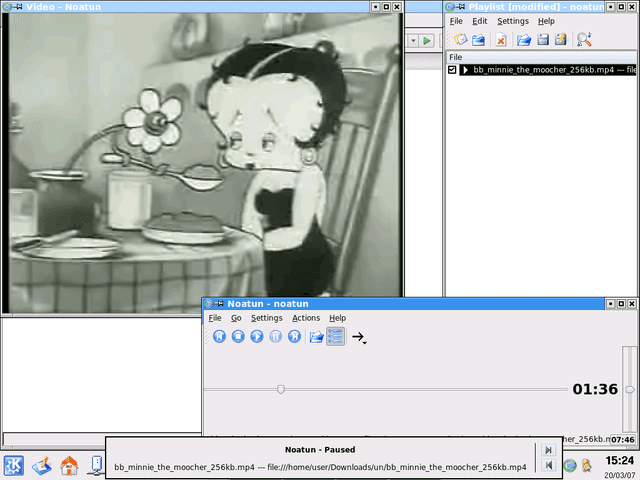Toggle the playlist window button

336,337
